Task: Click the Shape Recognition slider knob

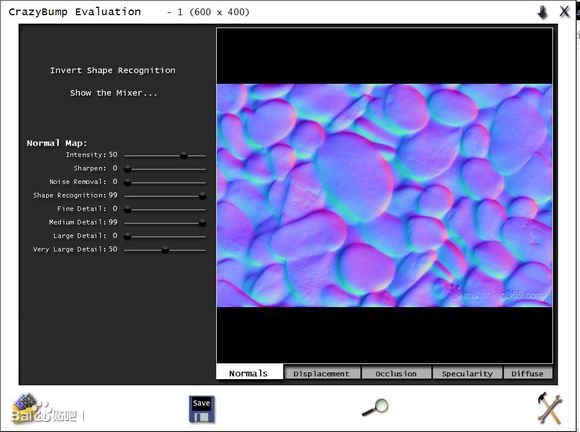Action: click(202, 196)
